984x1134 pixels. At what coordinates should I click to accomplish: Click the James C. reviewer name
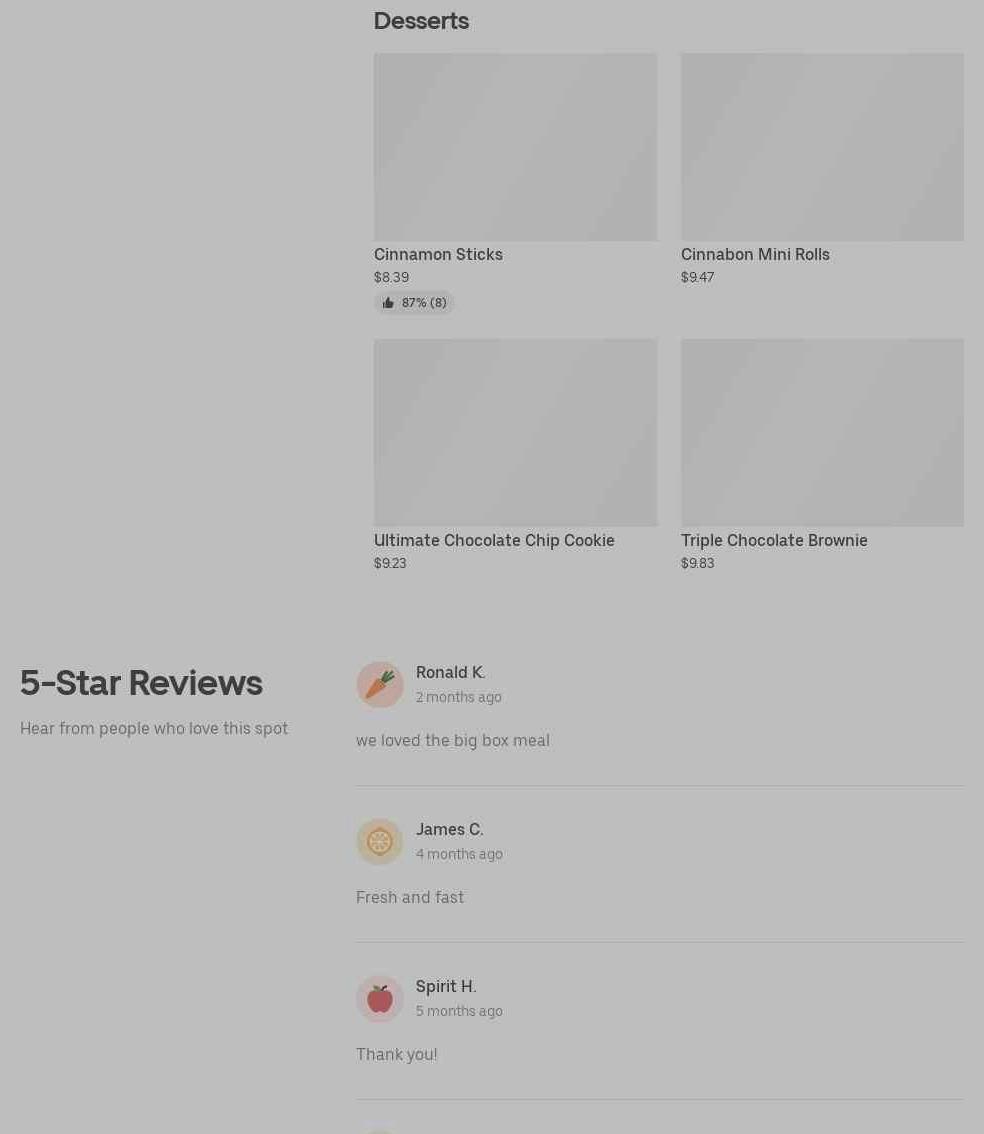pyautogui.click(x=449, y=830)
